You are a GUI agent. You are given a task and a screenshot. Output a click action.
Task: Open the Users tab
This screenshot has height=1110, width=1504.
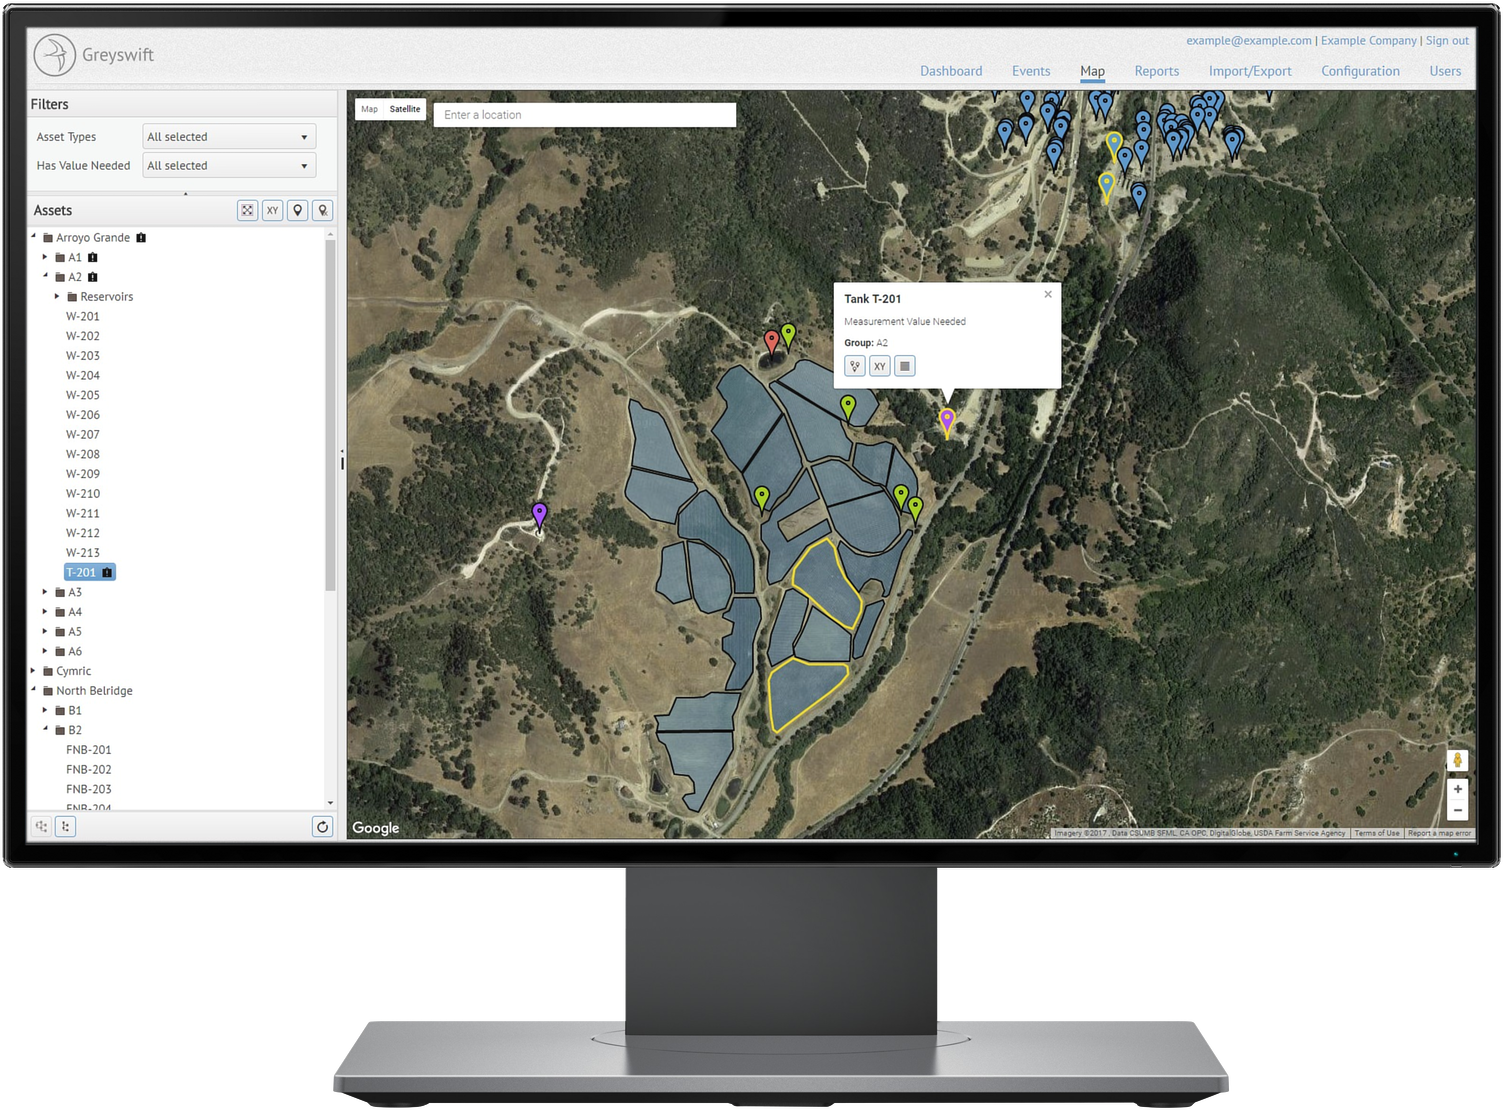(1445, 71)
